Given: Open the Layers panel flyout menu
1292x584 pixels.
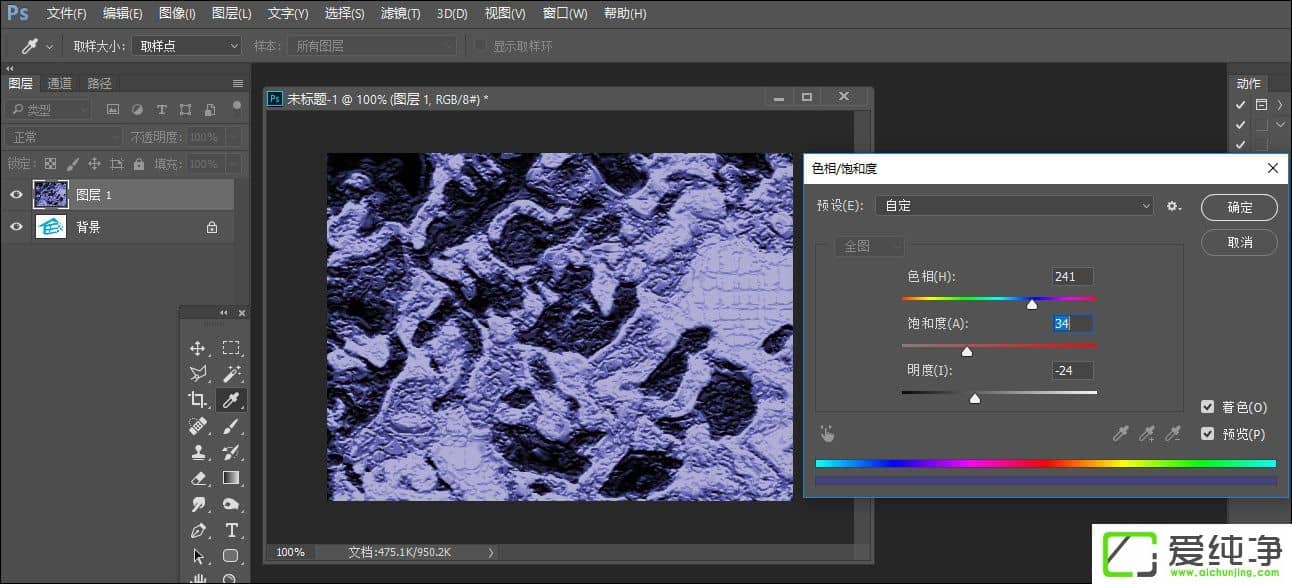Looking at the screenshot, I should [238, 83].
